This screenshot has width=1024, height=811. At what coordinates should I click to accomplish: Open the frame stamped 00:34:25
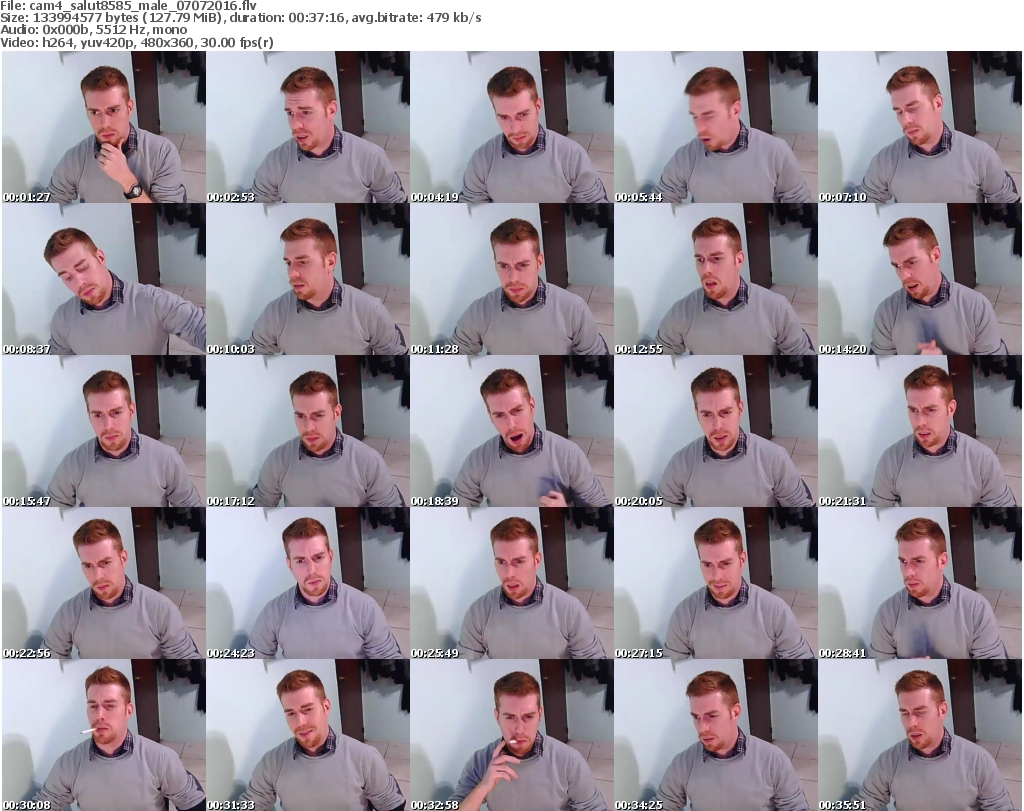click(x=716, y=735)
